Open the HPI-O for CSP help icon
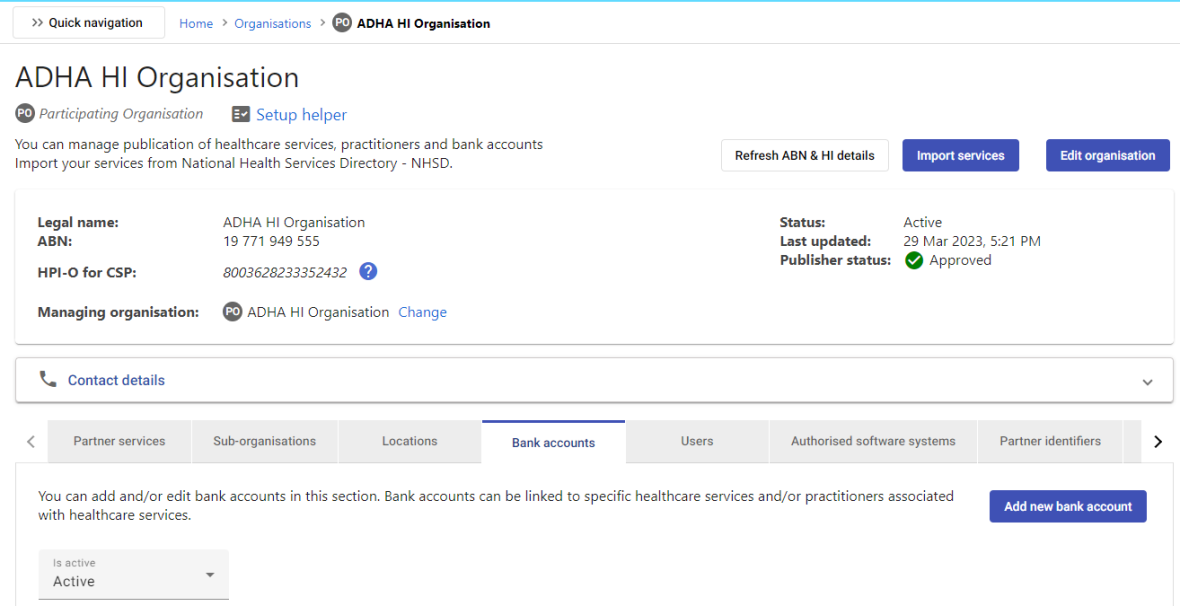The height and width of the screenshot is (606, 1180). click(368, 271)
